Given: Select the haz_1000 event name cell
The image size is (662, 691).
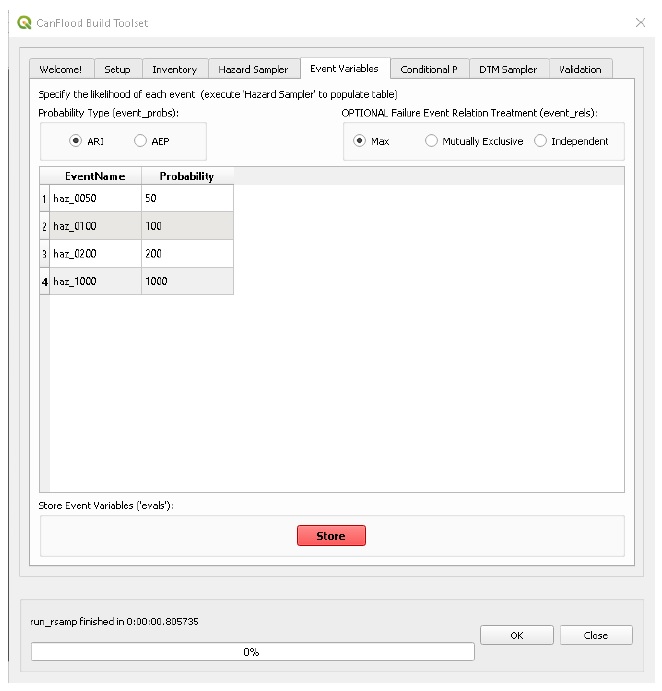Looking at the screenshot, I should pos(95,281).
